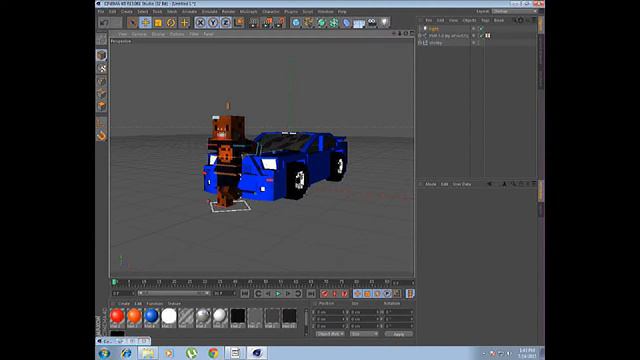Viewport: 640px width, 360px height.
Task: Click the green generator object icon
Action: [x=321, y=23]
